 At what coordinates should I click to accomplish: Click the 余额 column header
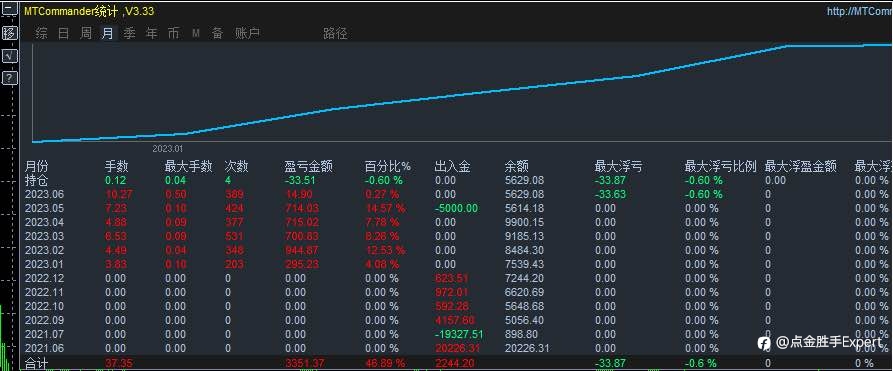tap(517, 166)
